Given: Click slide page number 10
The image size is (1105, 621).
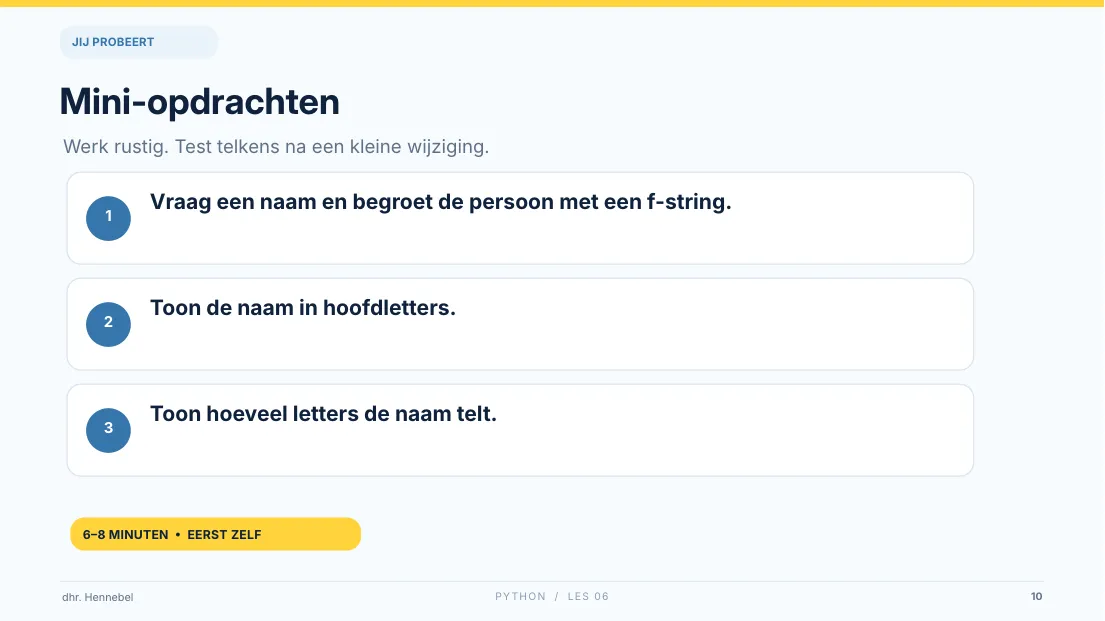Looking at the screenshot, I should (1036, 596).
